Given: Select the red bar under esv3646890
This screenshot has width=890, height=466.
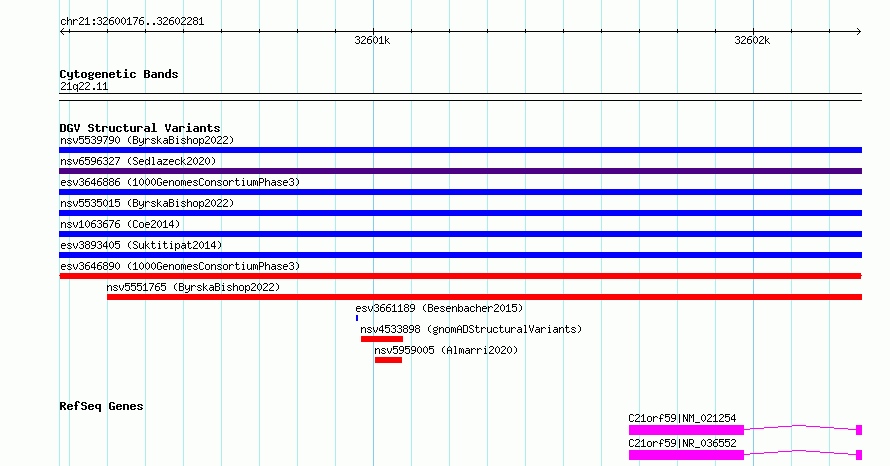Looking at the screenshot, I should 460,276.
